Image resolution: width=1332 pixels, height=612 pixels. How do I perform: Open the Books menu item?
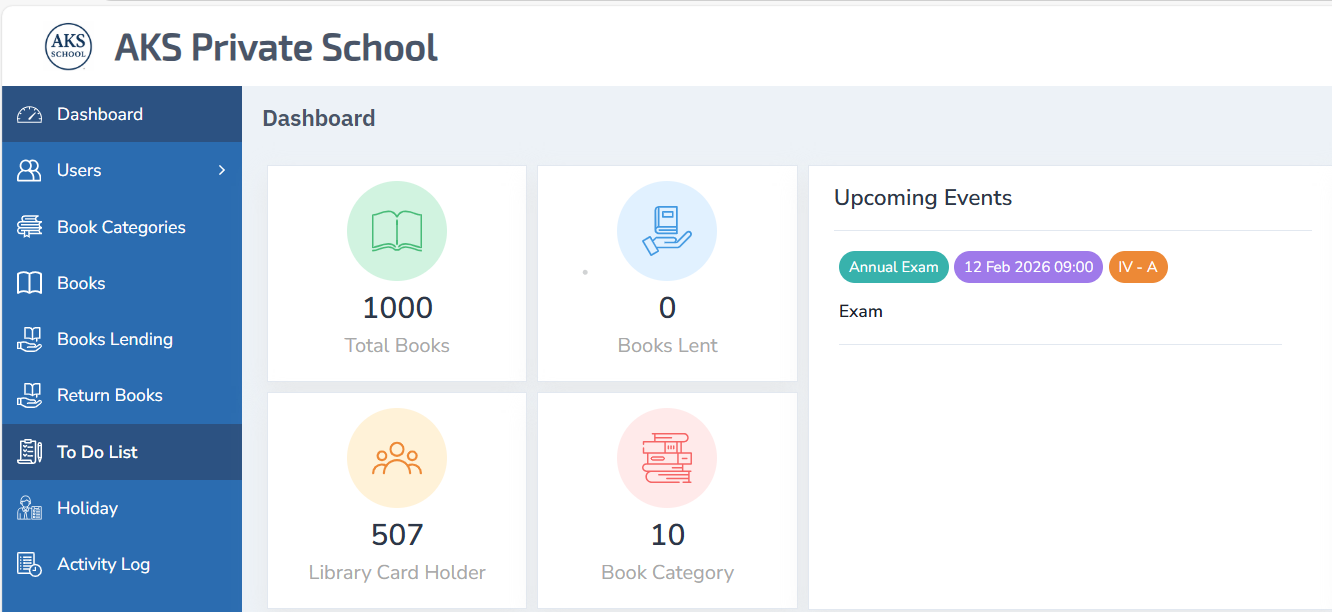point(81,283)
